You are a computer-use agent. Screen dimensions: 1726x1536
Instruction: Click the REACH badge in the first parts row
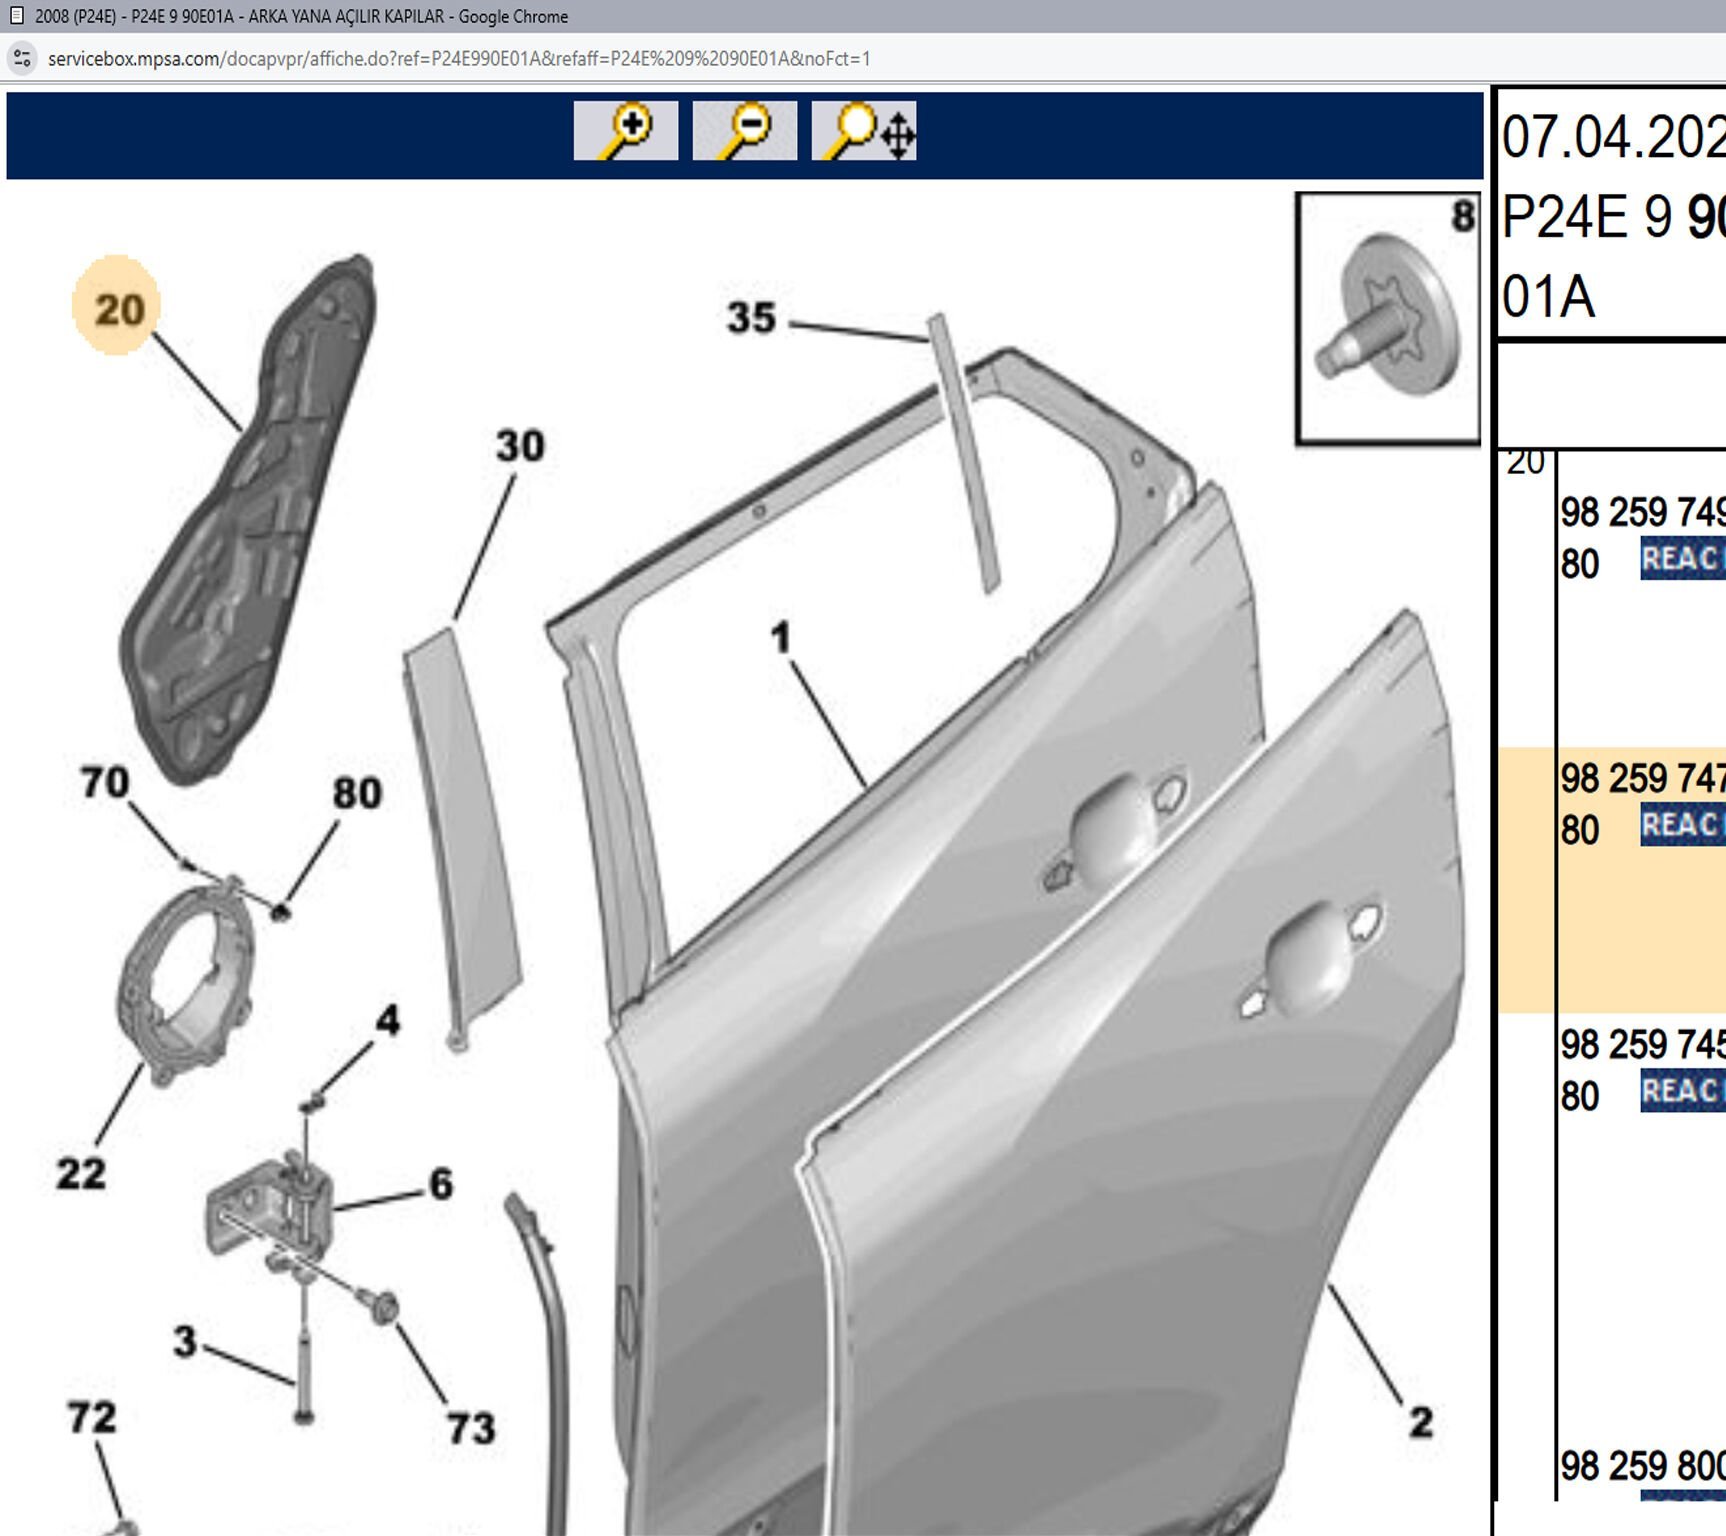click(x=1682, y=559)
